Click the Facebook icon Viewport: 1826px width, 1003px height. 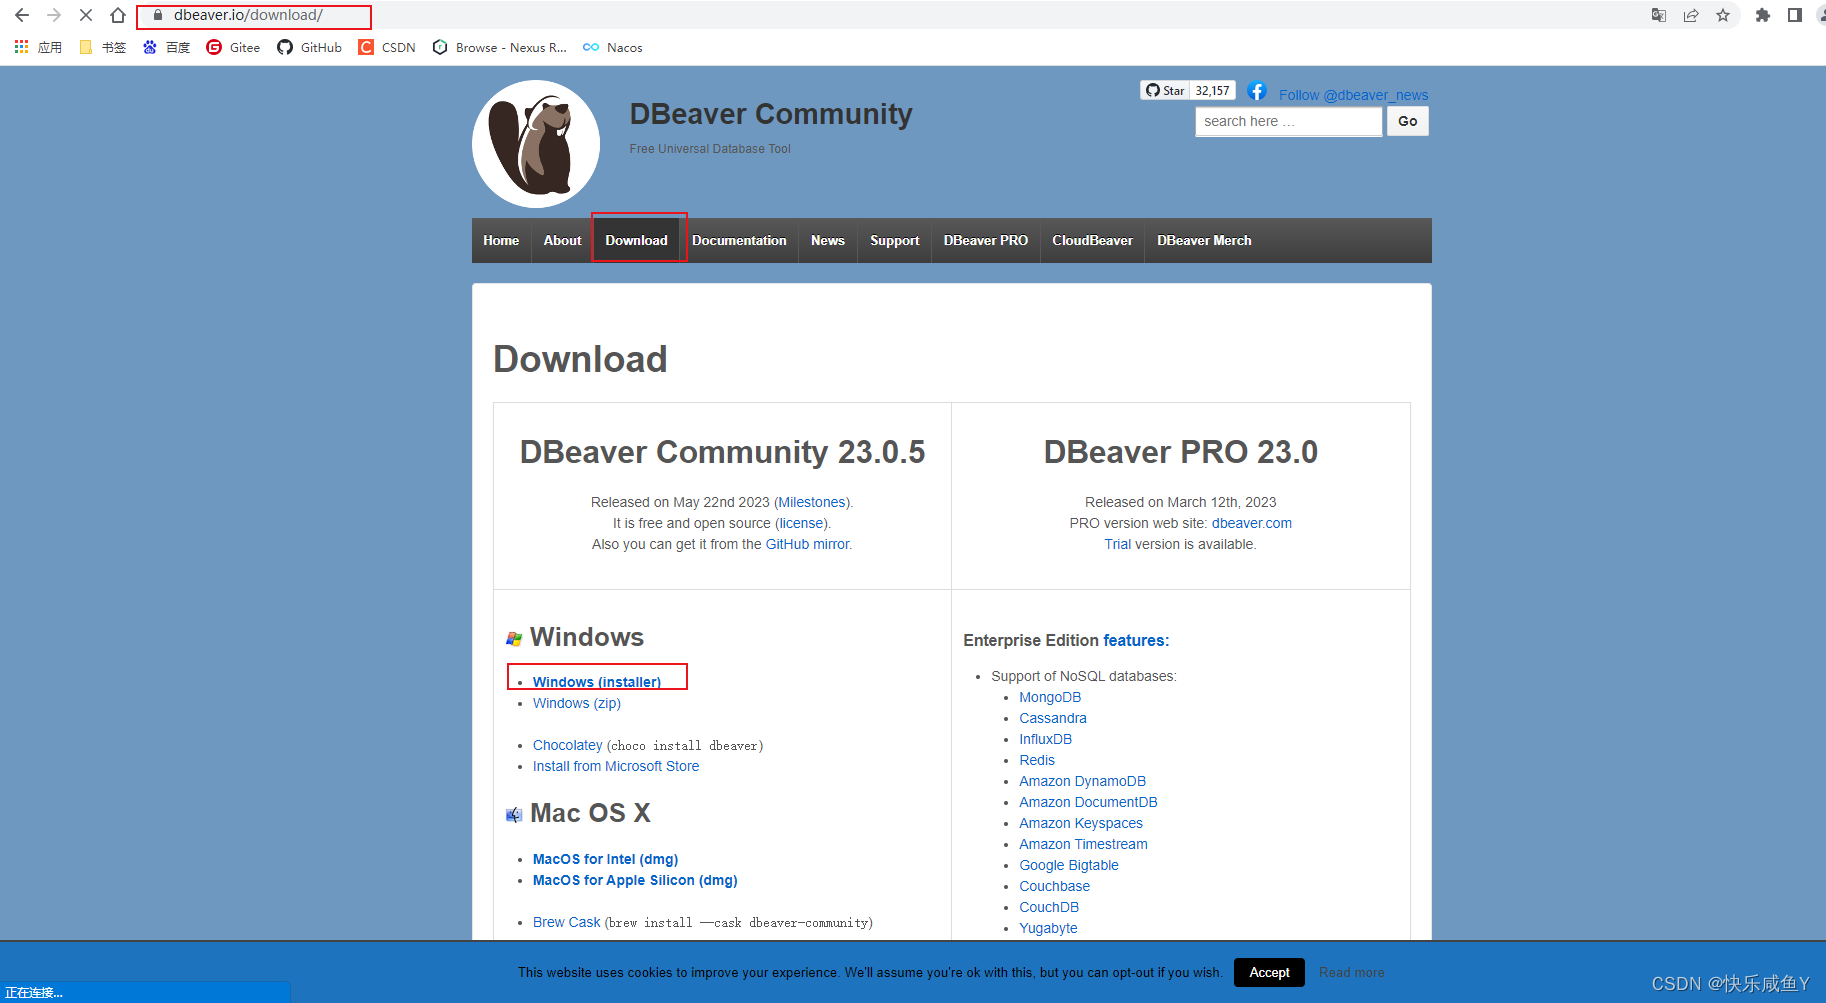[x=1257, y=92]
